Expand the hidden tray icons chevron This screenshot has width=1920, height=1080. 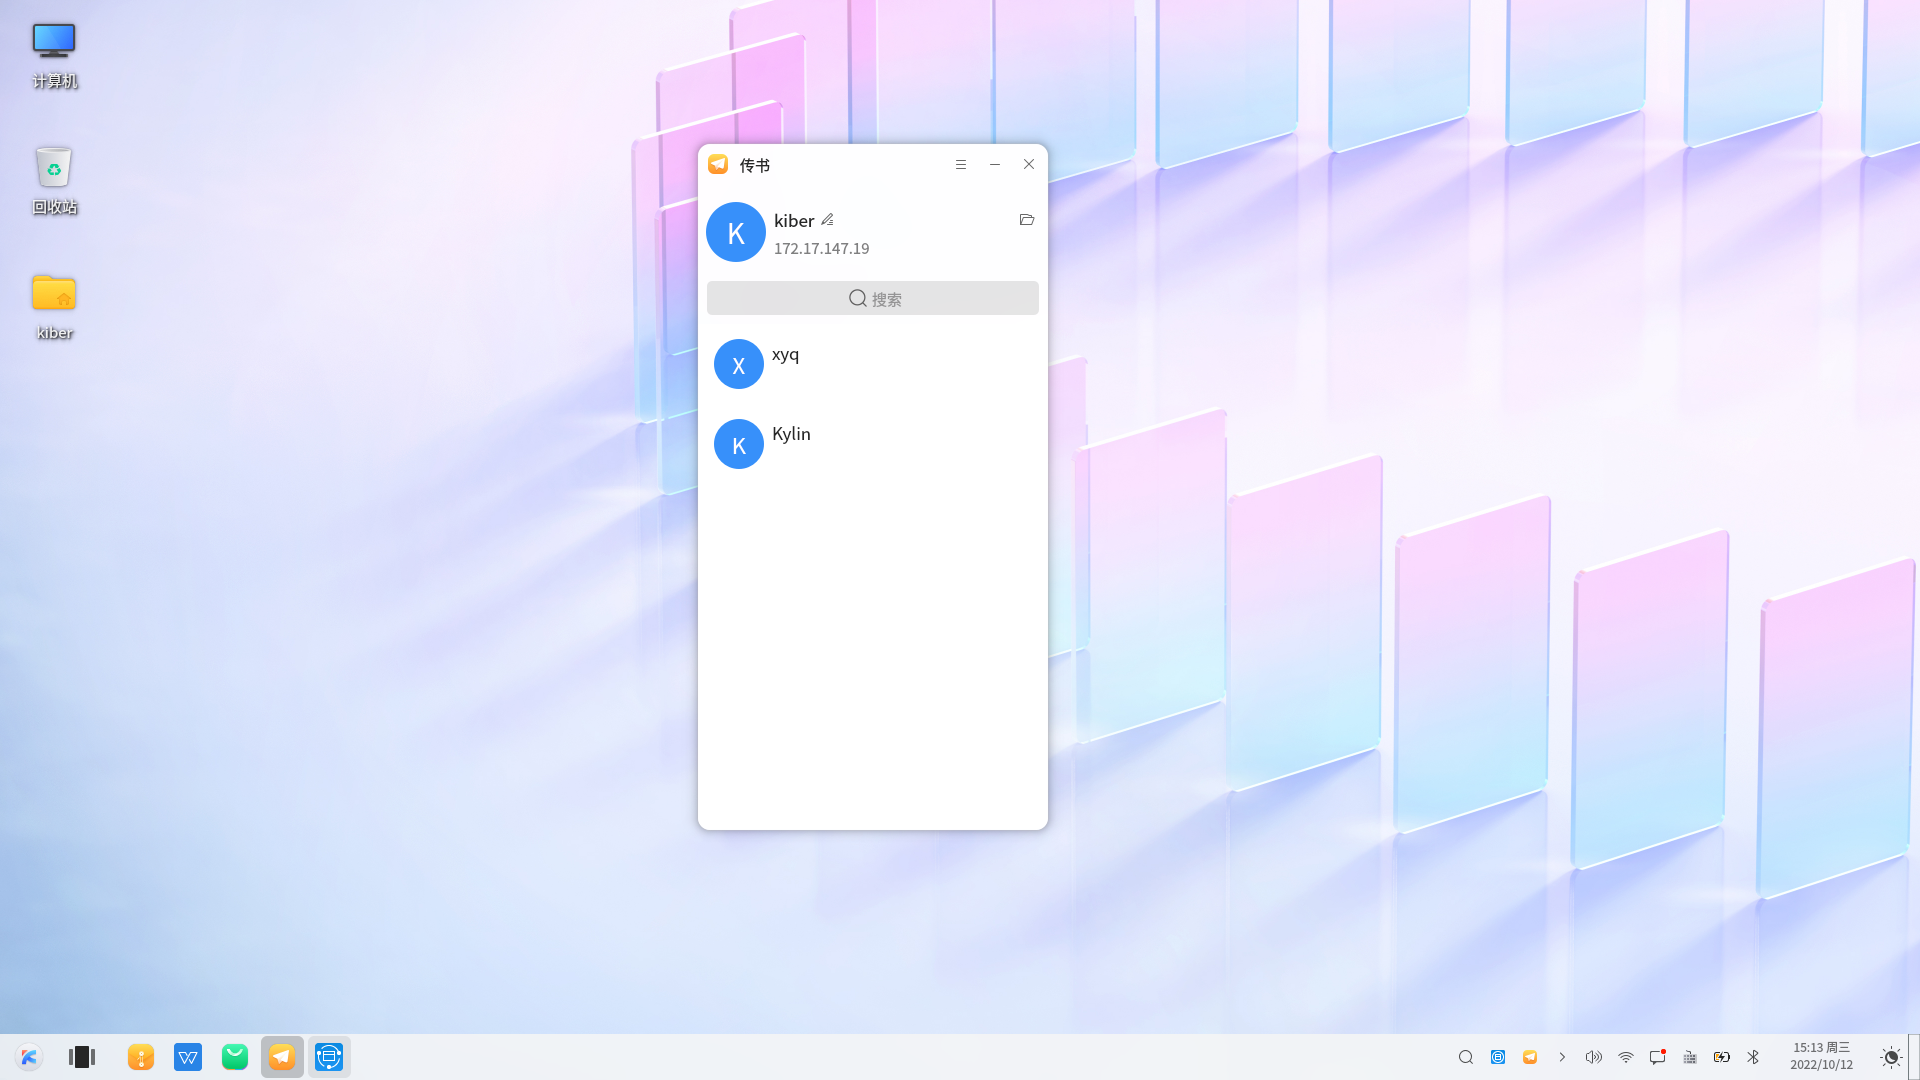tap(1562, 1057)
